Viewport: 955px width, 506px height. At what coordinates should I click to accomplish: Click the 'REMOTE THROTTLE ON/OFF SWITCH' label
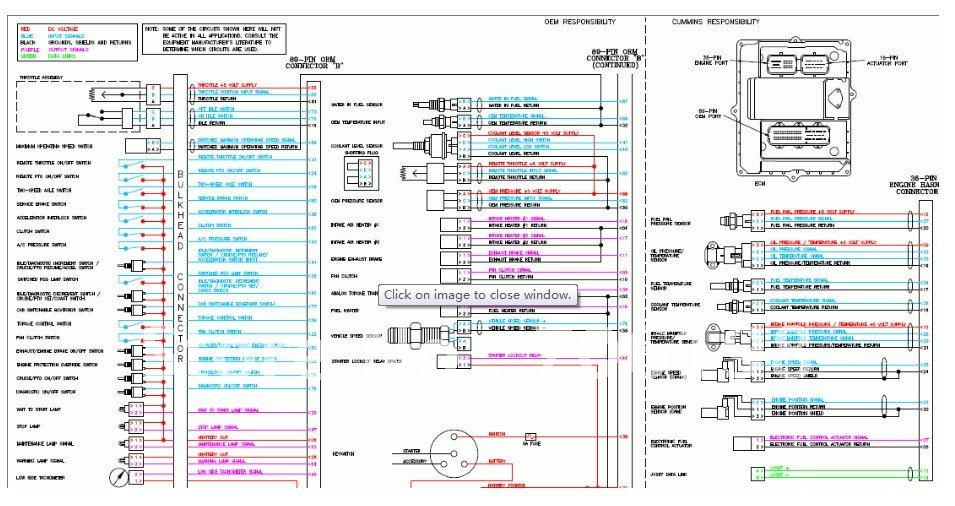(x=53, y=163)
